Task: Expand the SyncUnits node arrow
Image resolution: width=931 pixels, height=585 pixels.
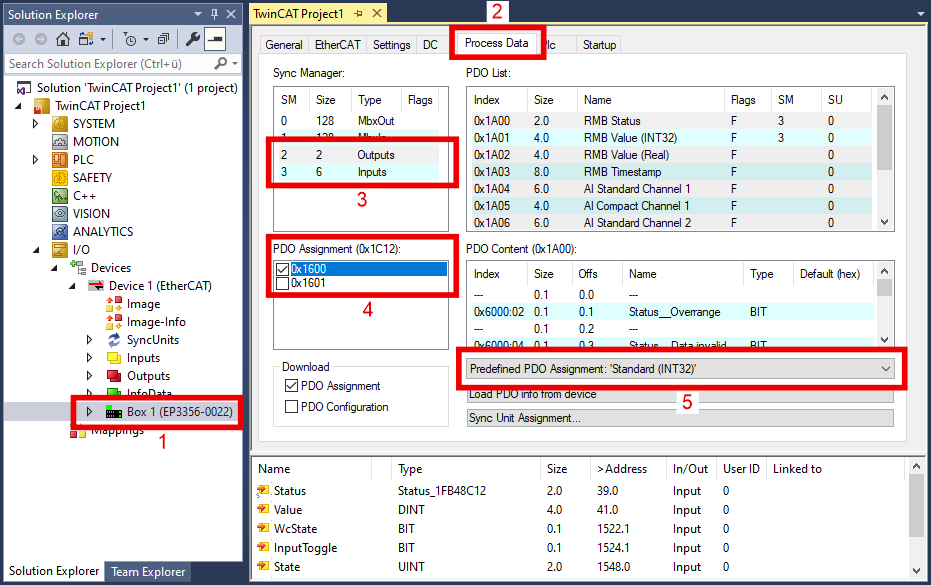Action: pos(89,340)
